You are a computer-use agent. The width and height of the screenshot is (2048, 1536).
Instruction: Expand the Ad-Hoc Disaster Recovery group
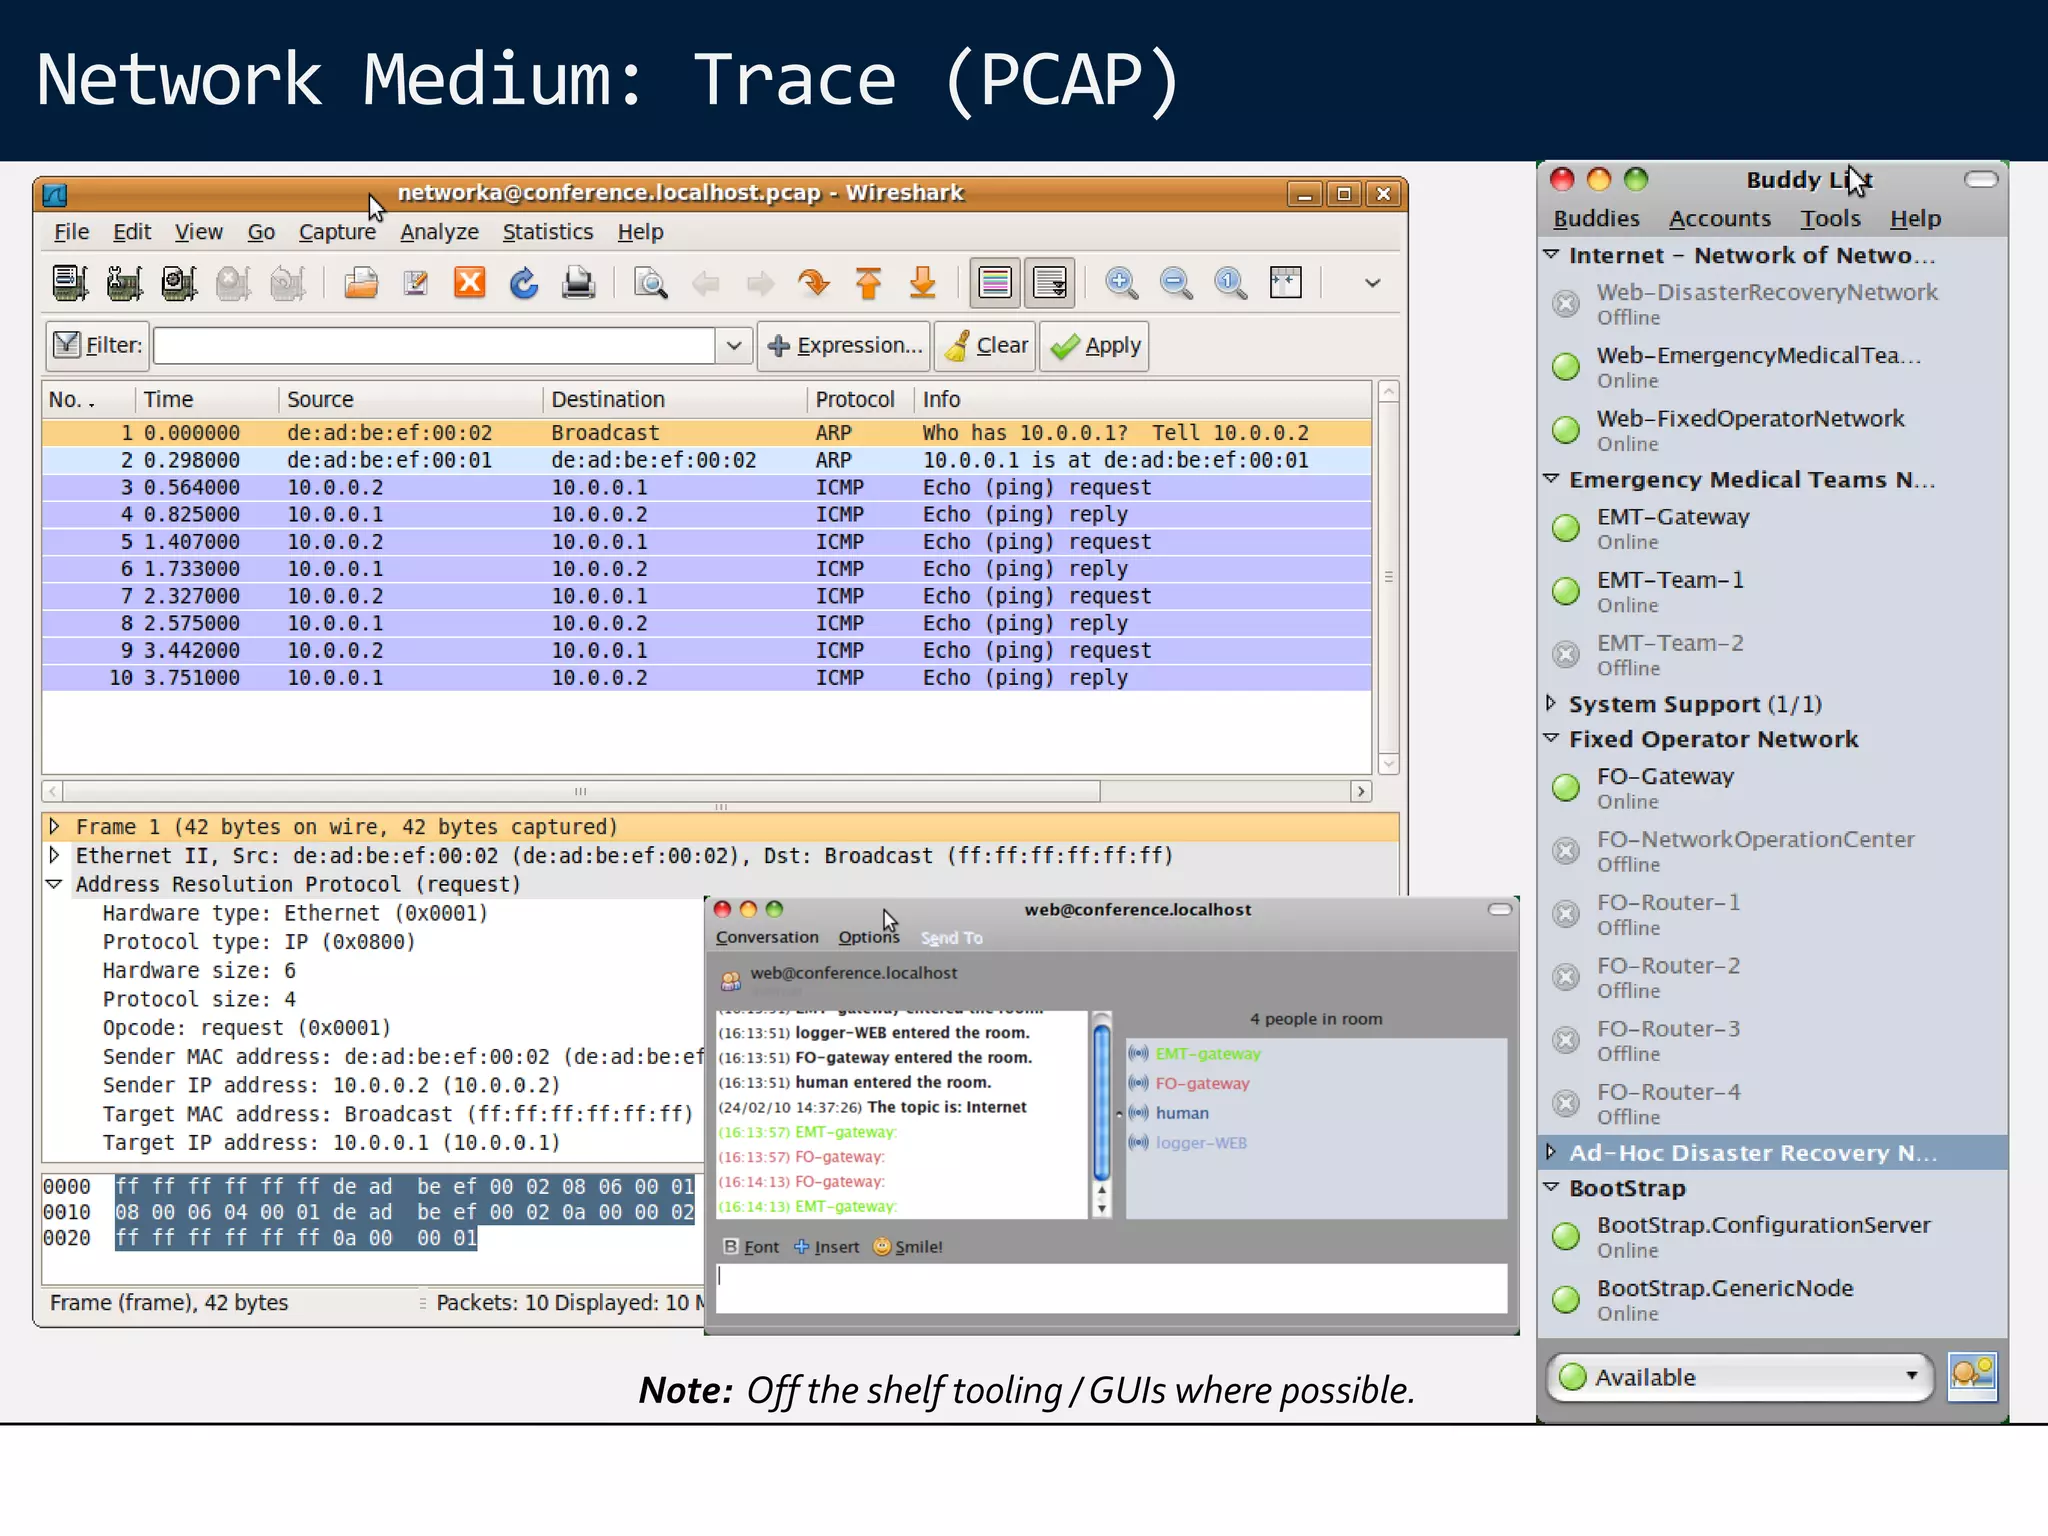1551,1152
